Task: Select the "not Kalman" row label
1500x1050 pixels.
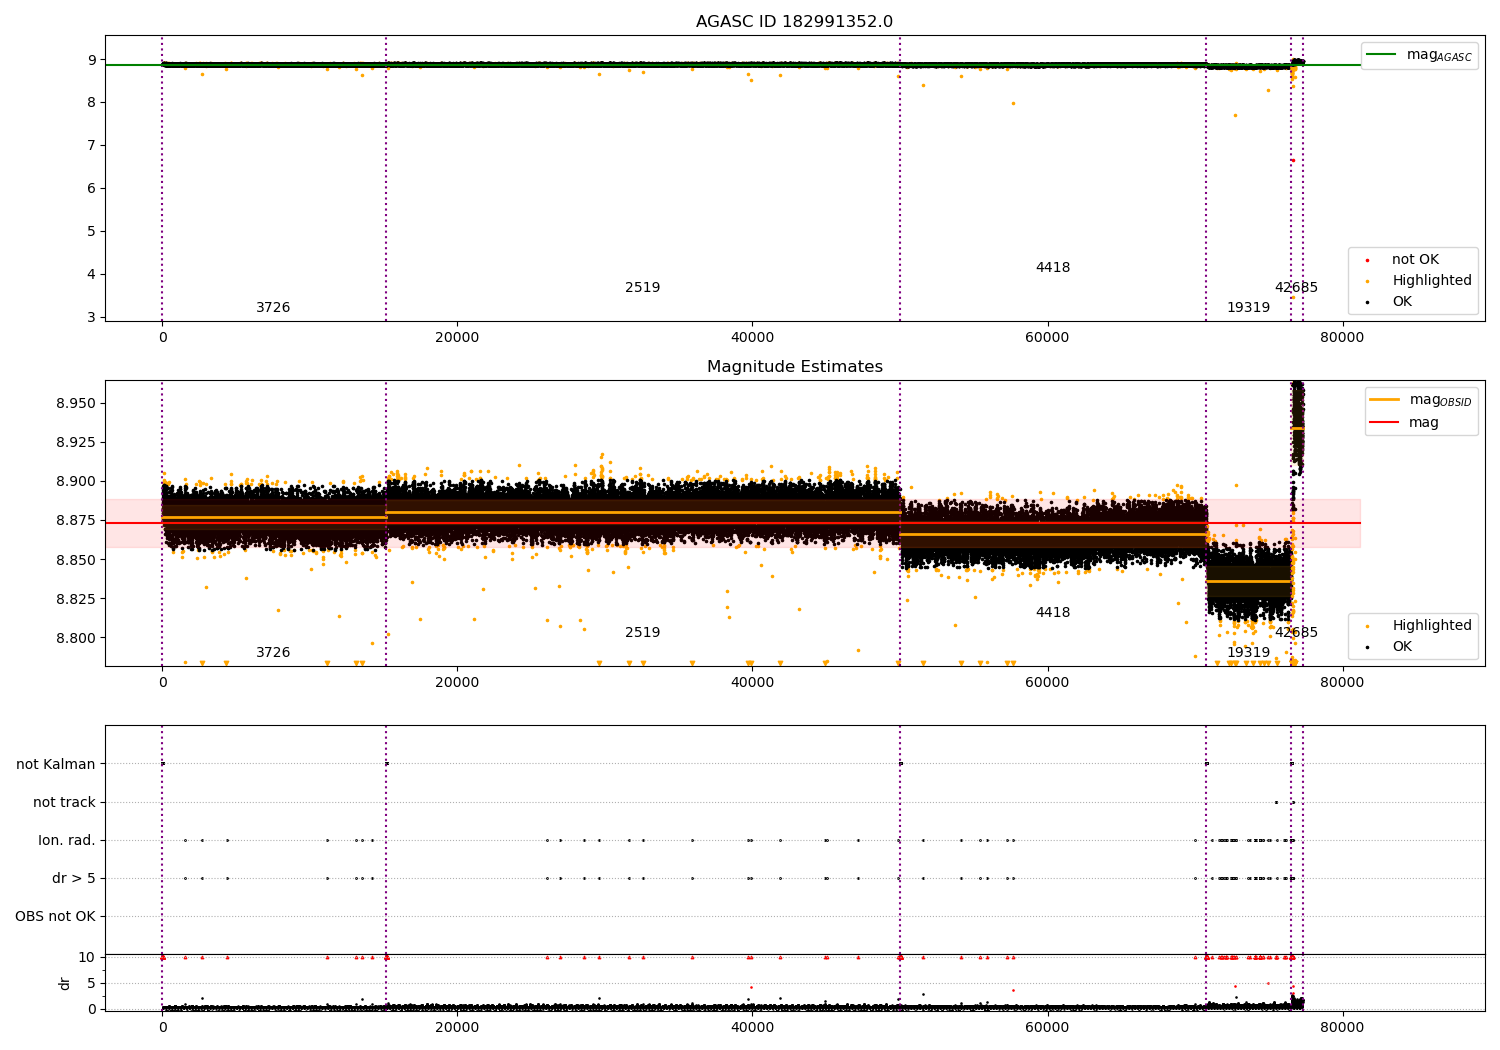Action: [x=56, y=764]
